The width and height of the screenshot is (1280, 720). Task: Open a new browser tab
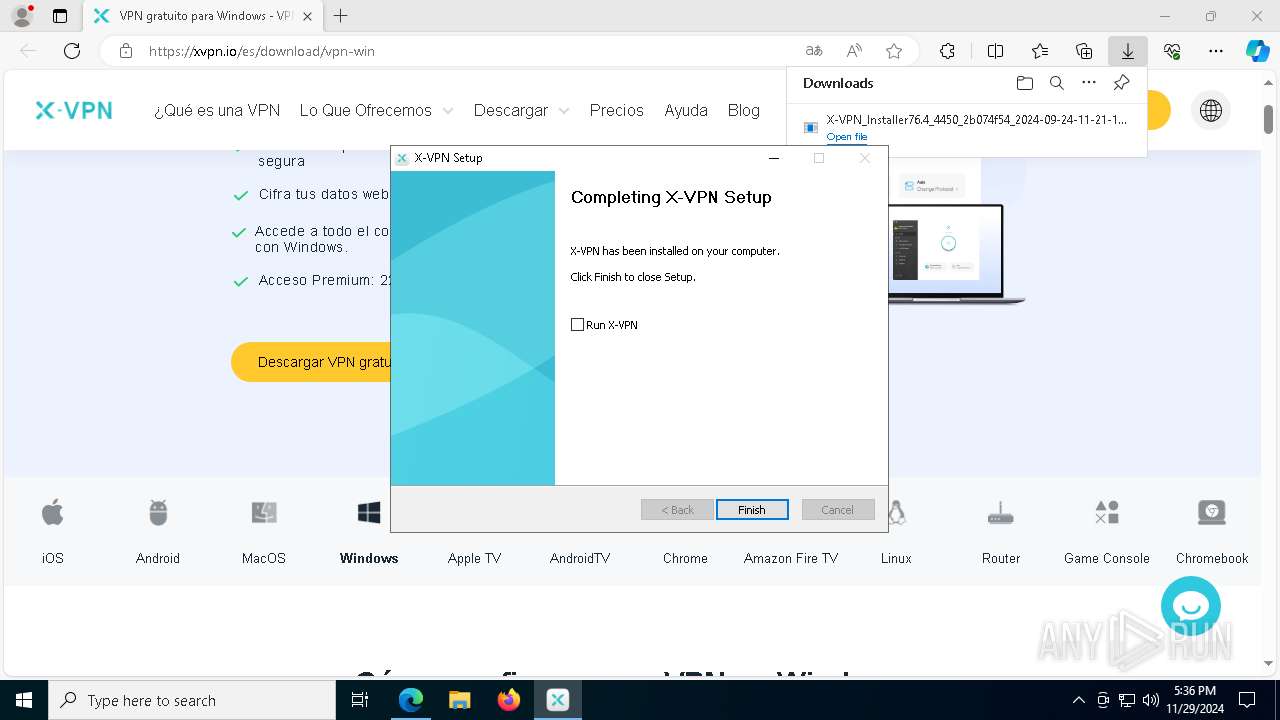point(341,16)
